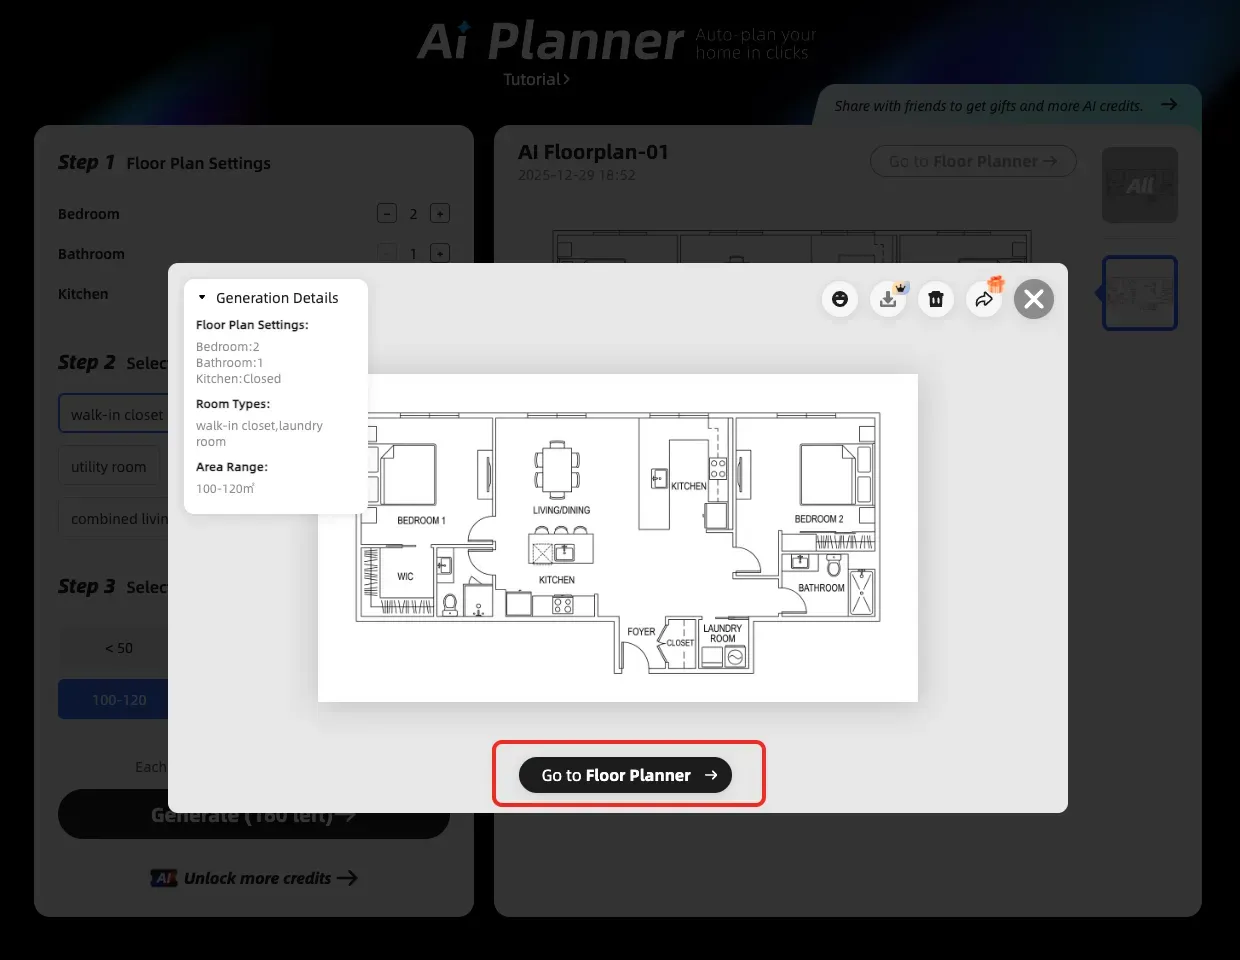The width and height of the screenshot is (1240, 960).
Task: Click the generated floor plan image
Action: click(617, 537)
